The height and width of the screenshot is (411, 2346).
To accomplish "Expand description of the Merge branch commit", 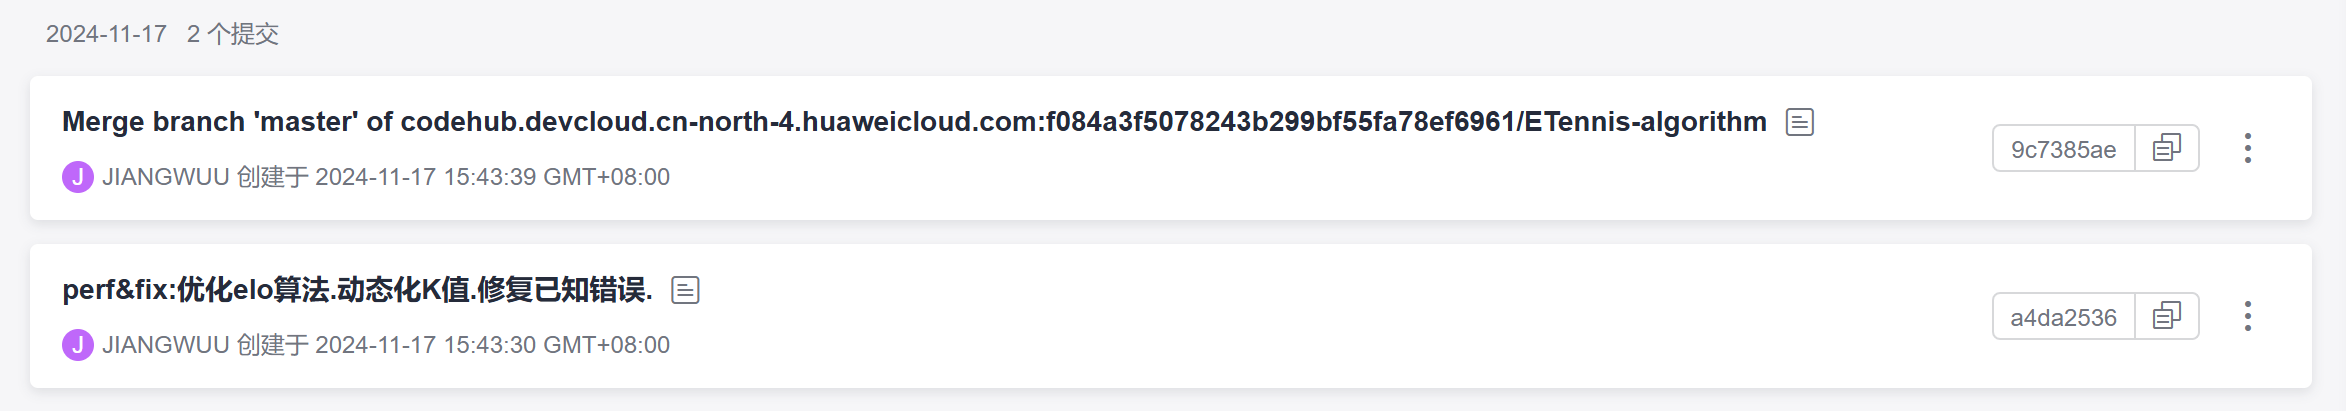I will click(x=1799, y=122).
